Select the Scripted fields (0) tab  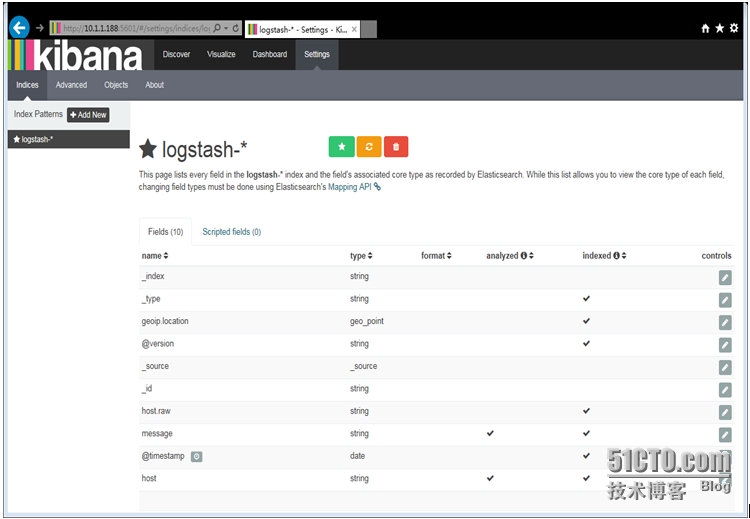tap(232, 232)
